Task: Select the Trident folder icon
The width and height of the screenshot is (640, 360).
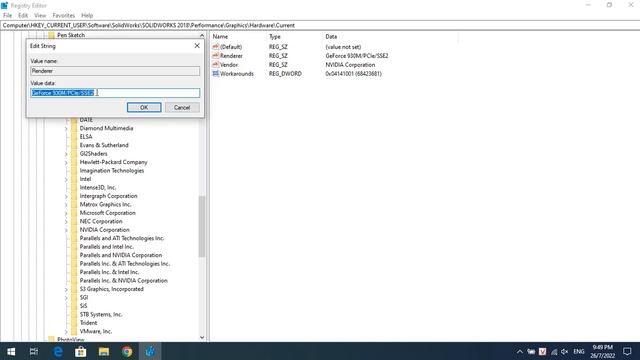Action: tap(74, 323)
